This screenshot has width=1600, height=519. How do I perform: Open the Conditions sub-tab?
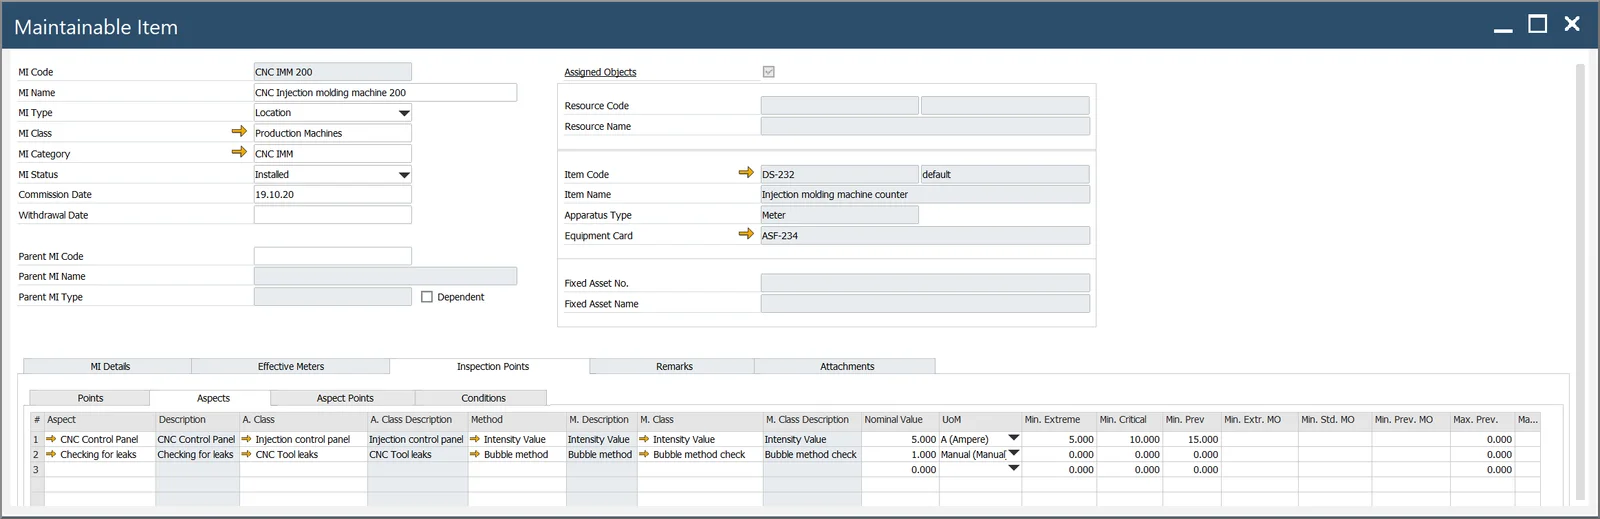(483, 398)
